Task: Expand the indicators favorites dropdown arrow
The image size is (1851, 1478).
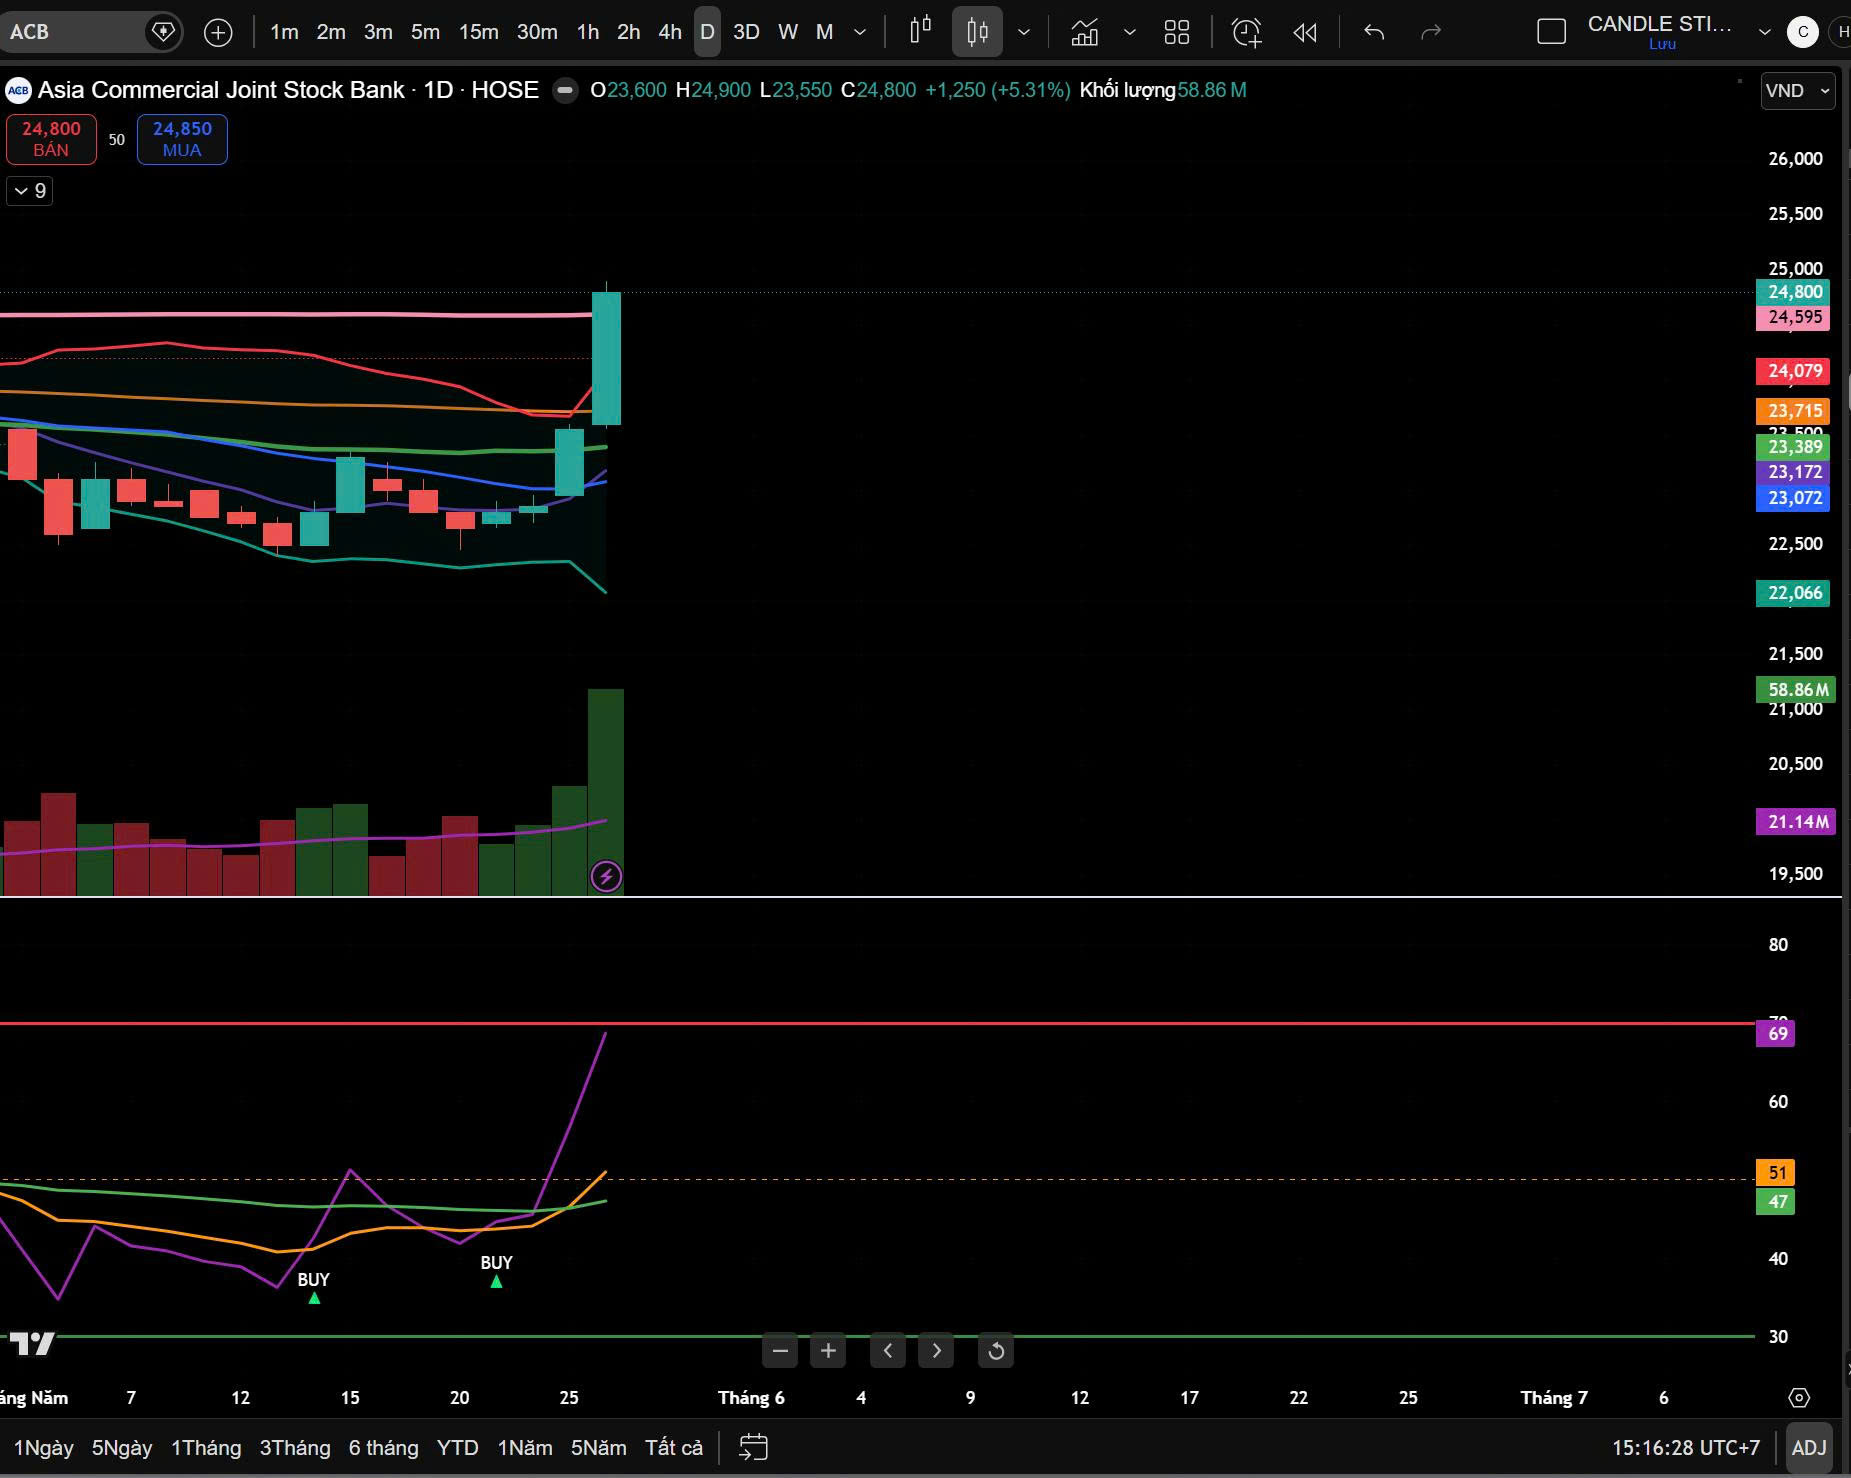Action: pyautogui.click(x=1130, y=32)
